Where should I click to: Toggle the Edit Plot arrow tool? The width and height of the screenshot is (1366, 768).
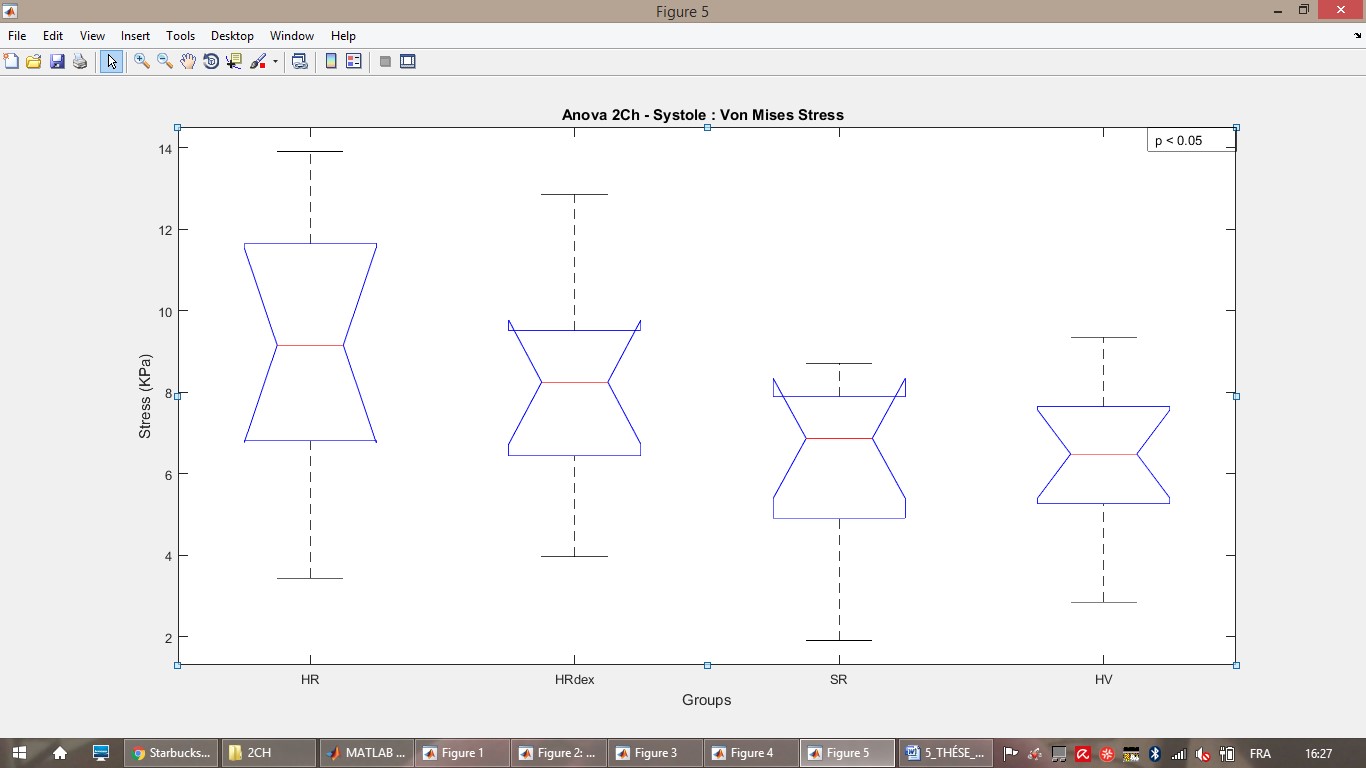tap(111, 62)
